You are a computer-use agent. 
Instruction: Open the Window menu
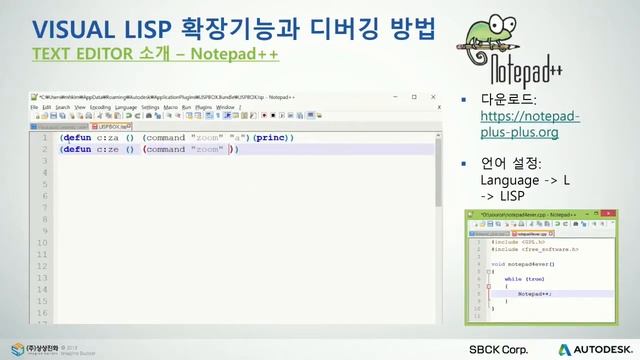pos(225,107)
